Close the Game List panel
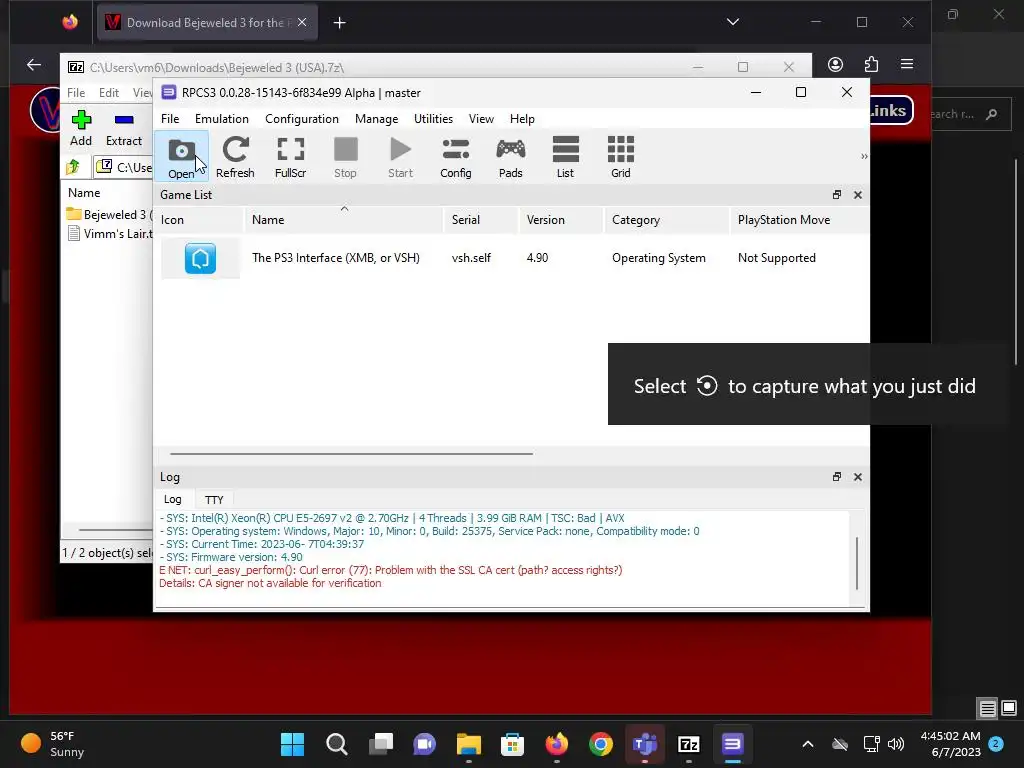Viewport: 1024px width, 768px height. pos(857,195)
